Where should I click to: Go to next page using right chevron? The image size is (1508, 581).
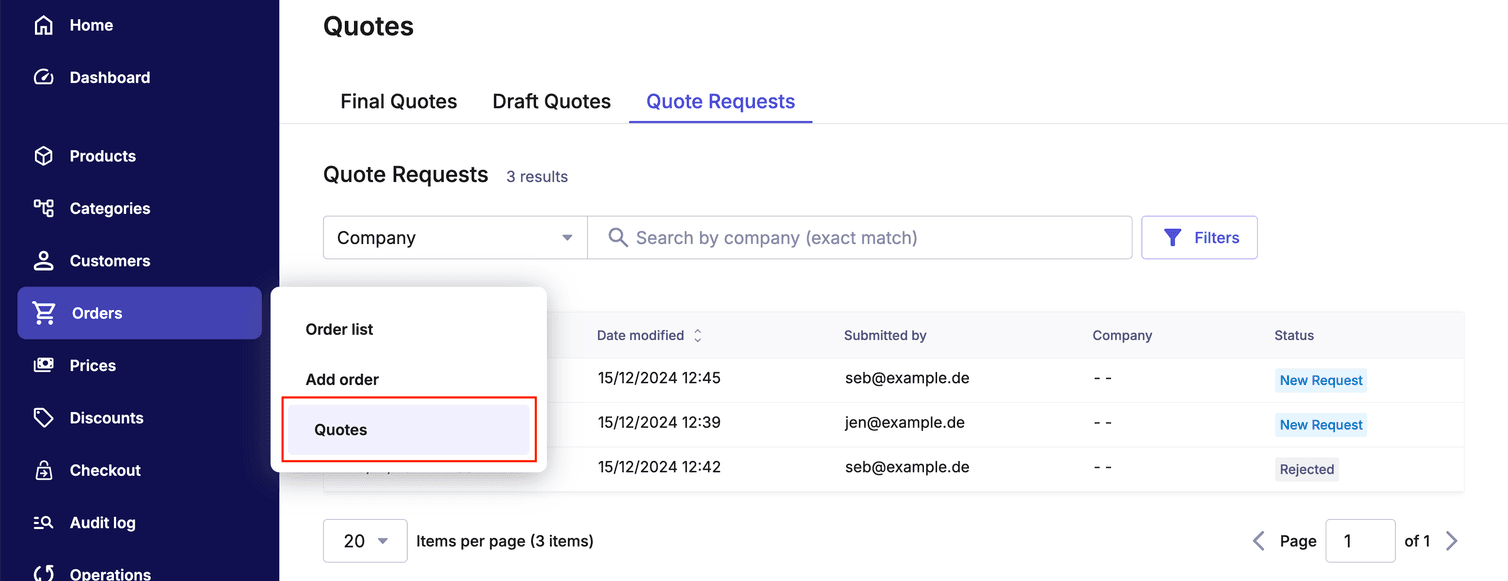[x=1451, y=541]
